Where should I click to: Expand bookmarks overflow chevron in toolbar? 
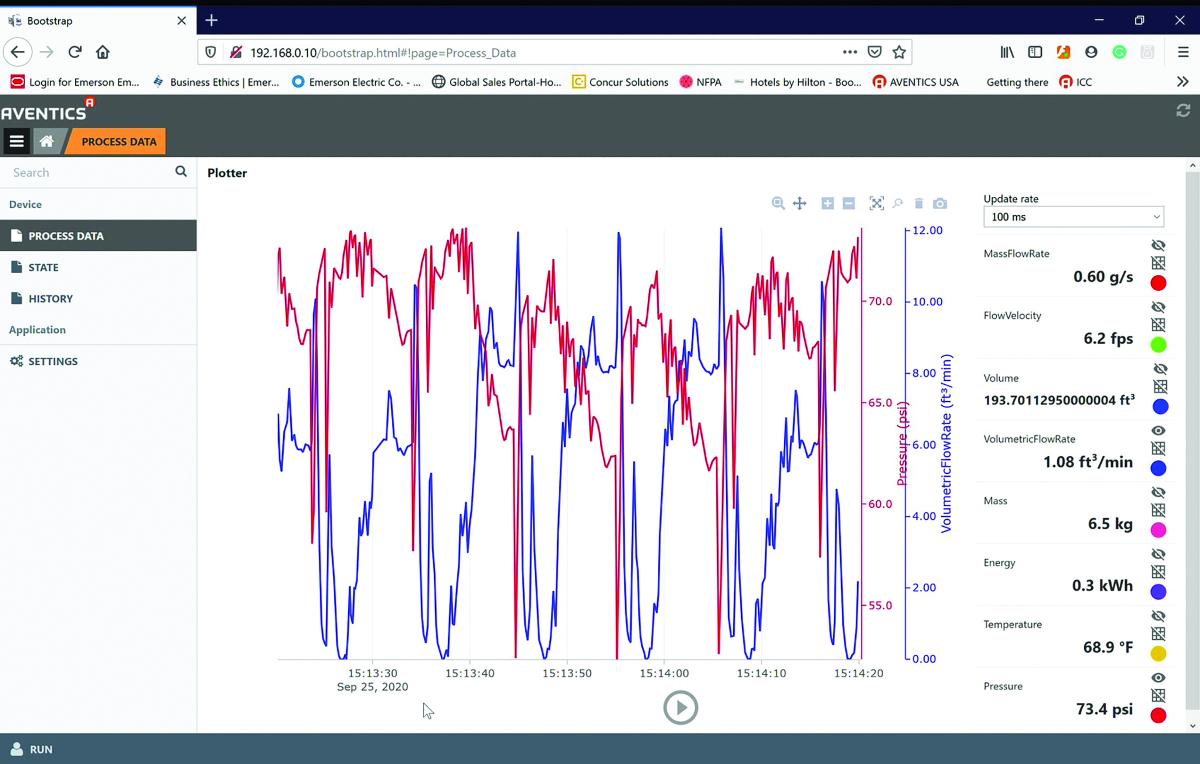[1183, 82]
